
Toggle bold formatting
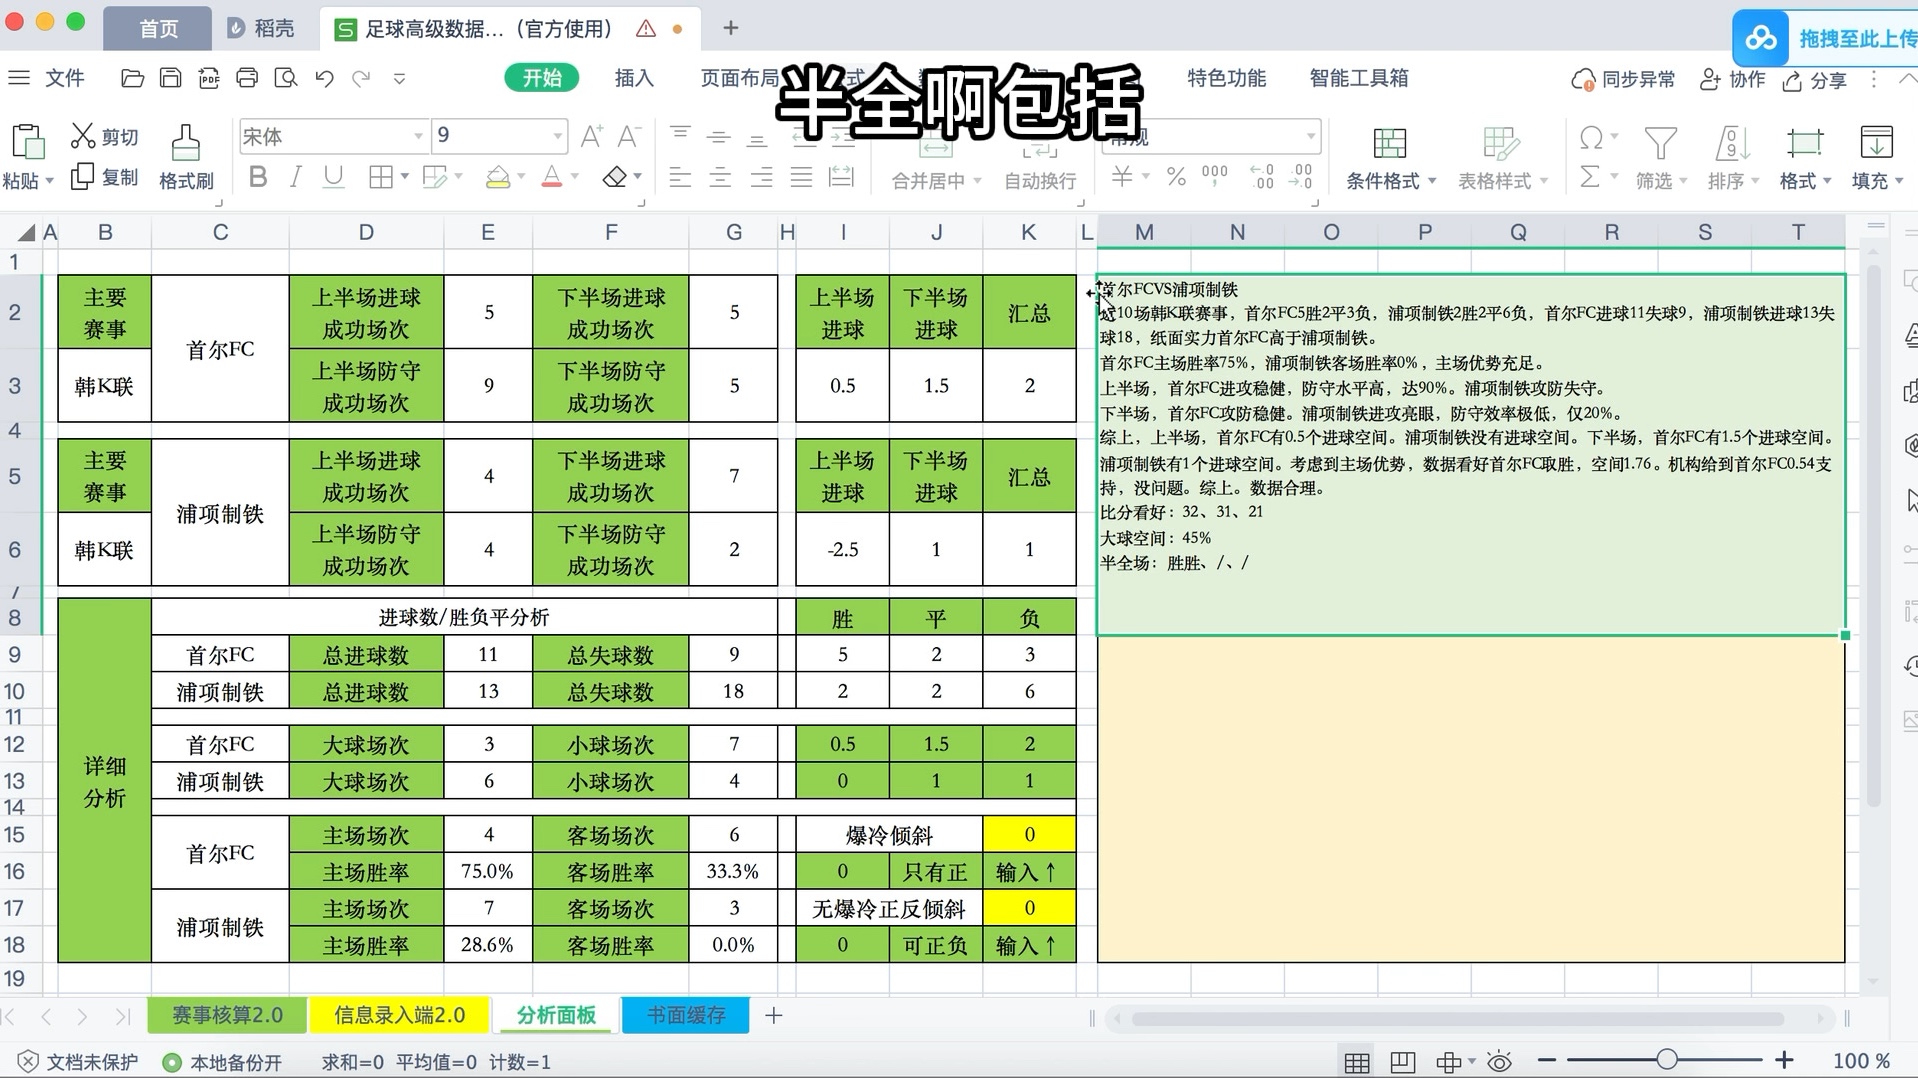coord(258,178)
